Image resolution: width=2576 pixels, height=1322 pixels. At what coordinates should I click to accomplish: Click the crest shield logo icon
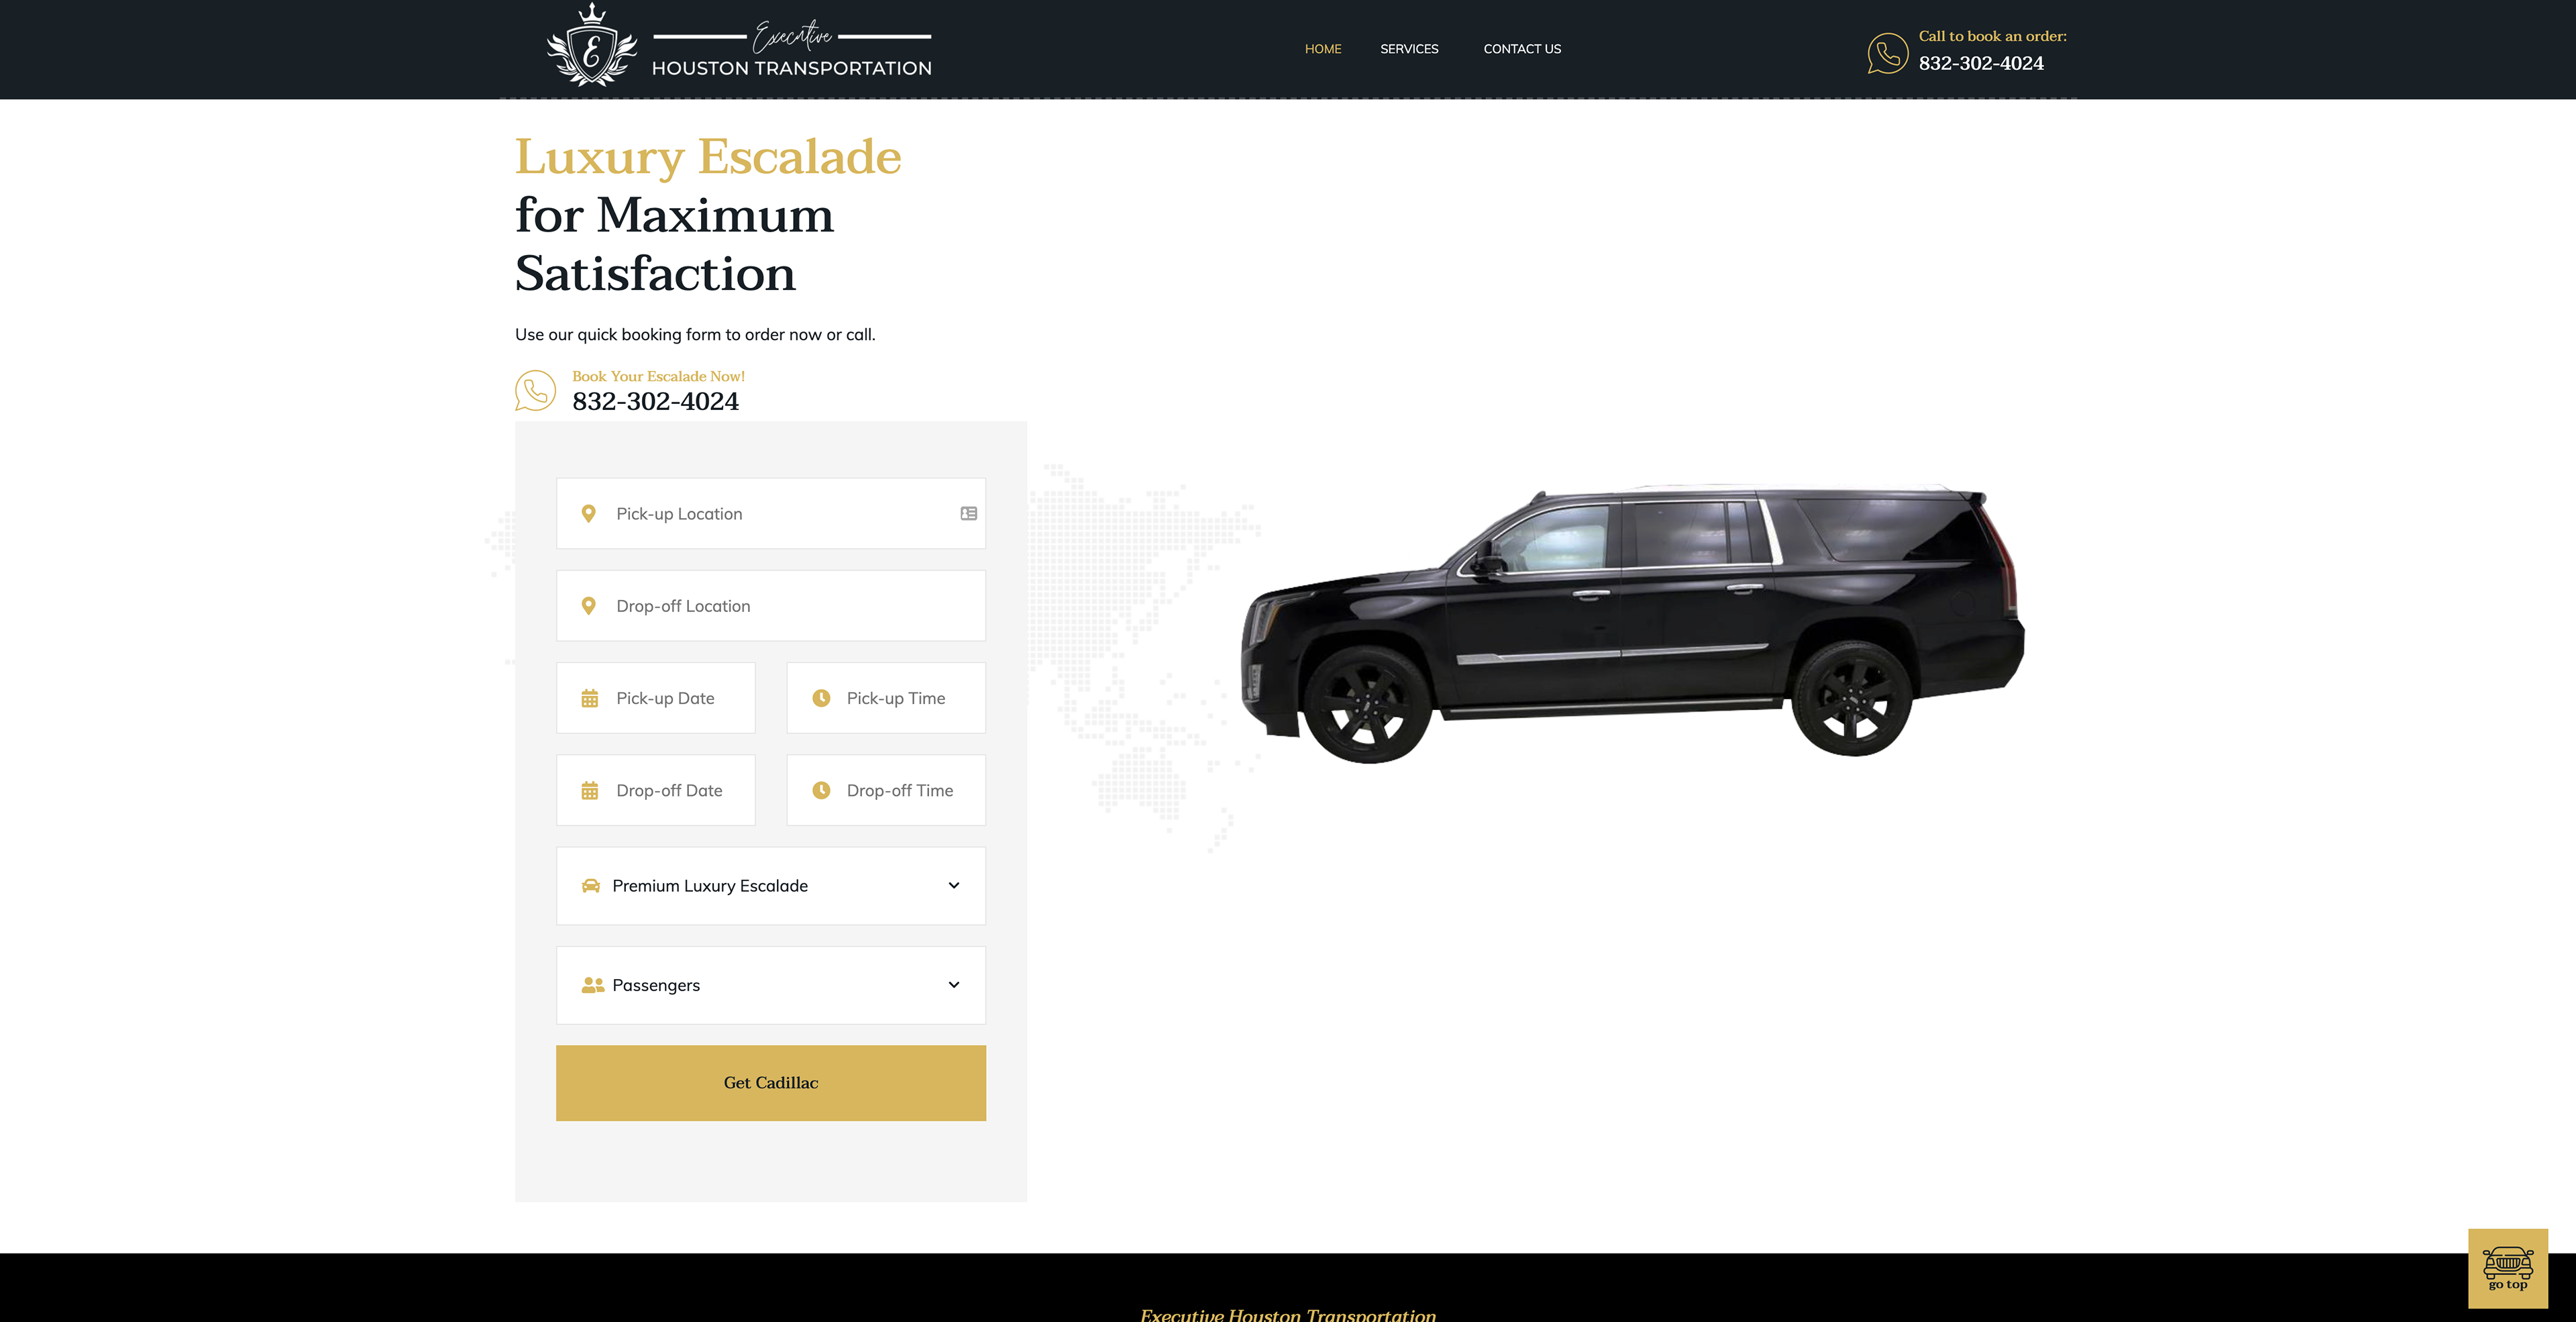tap(592, 46)
